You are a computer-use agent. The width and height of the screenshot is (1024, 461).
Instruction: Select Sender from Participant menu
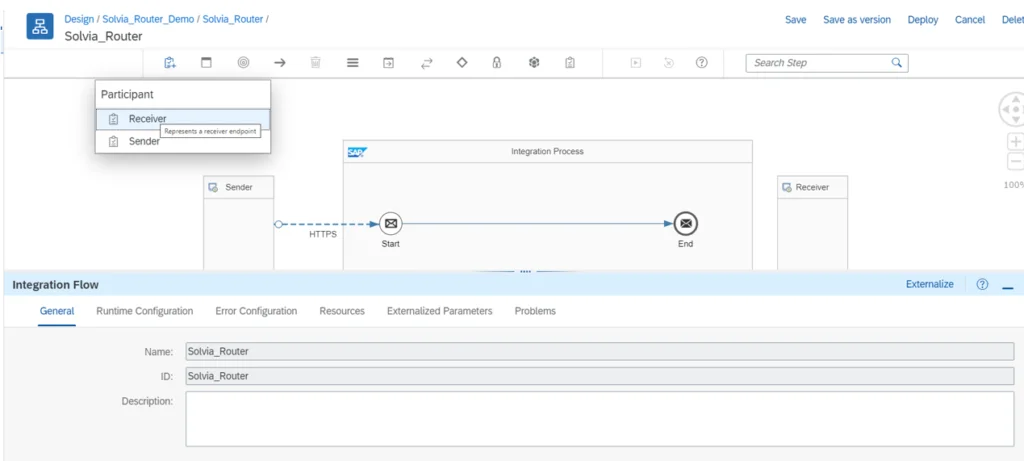(144, 142)
